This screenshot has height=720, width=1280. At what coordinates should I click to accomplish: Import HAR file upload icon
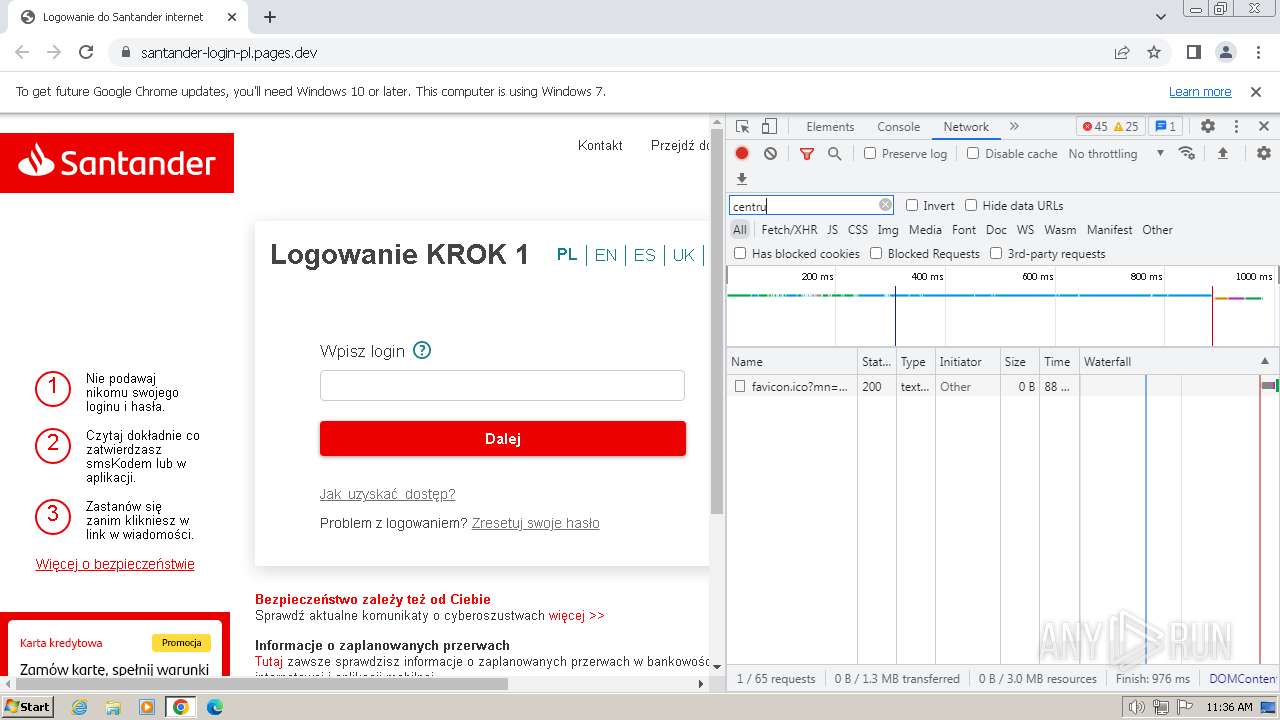pyautogui.click(x=1222, y=153)
